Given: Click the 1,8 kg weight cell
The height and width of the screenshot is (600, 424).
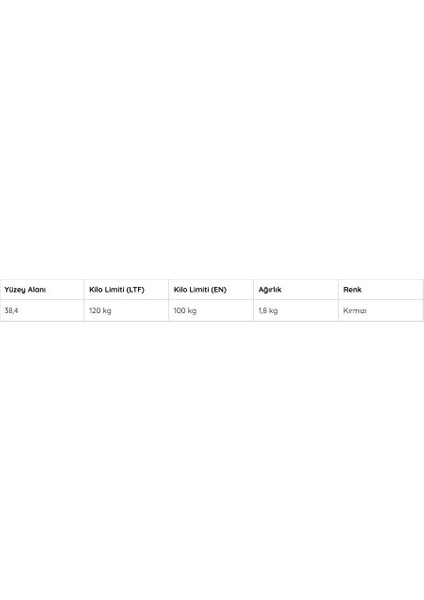Looking at the screenshot, I should click(296, 310).
